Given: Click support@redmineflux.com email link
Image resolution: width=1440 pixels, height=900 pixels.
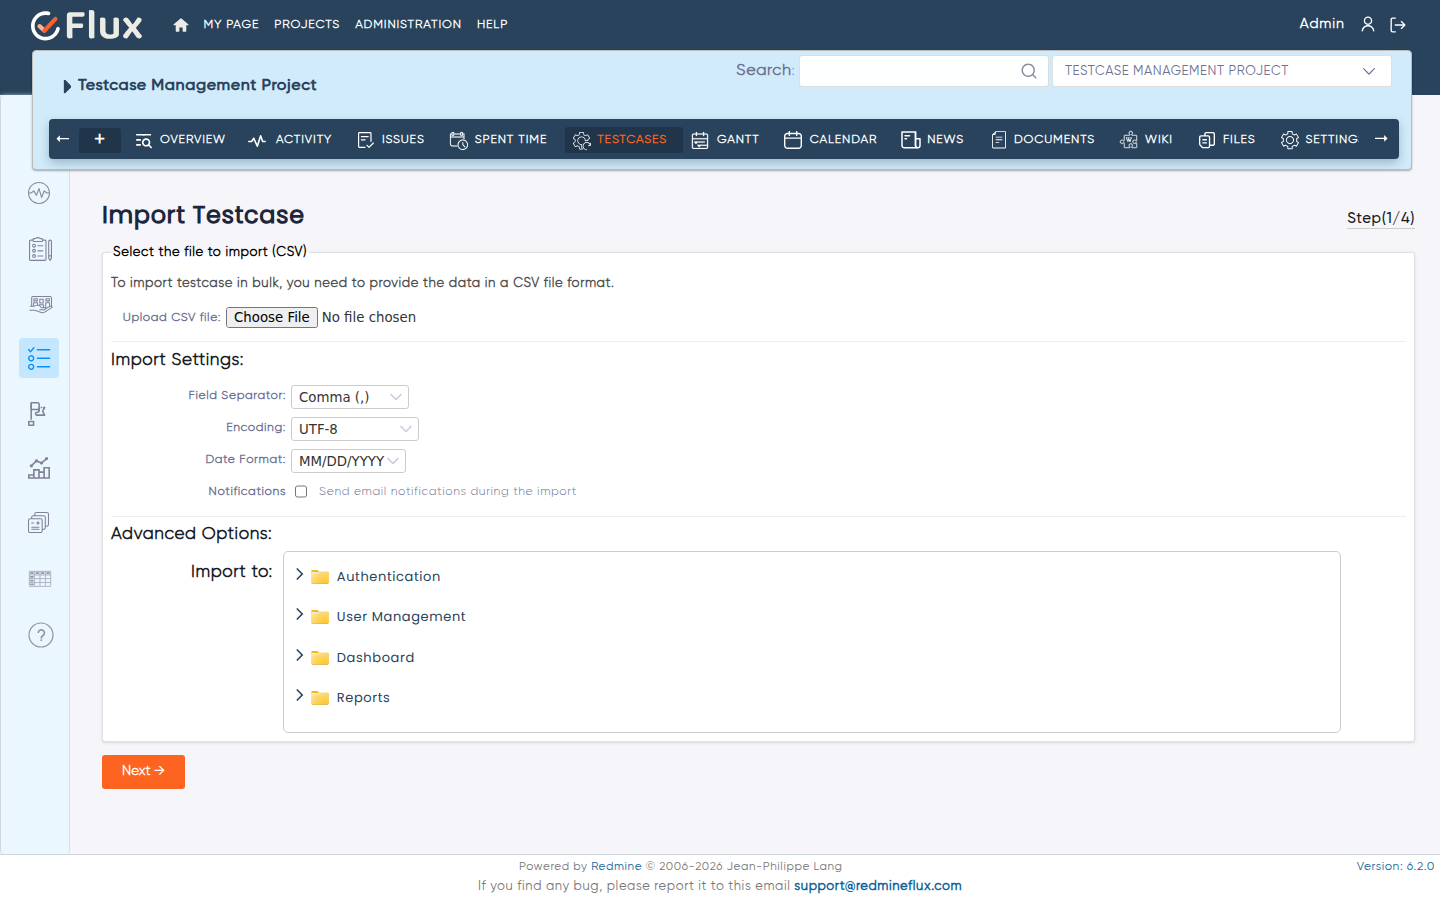Looking at the screenshot, I should 878,886.
